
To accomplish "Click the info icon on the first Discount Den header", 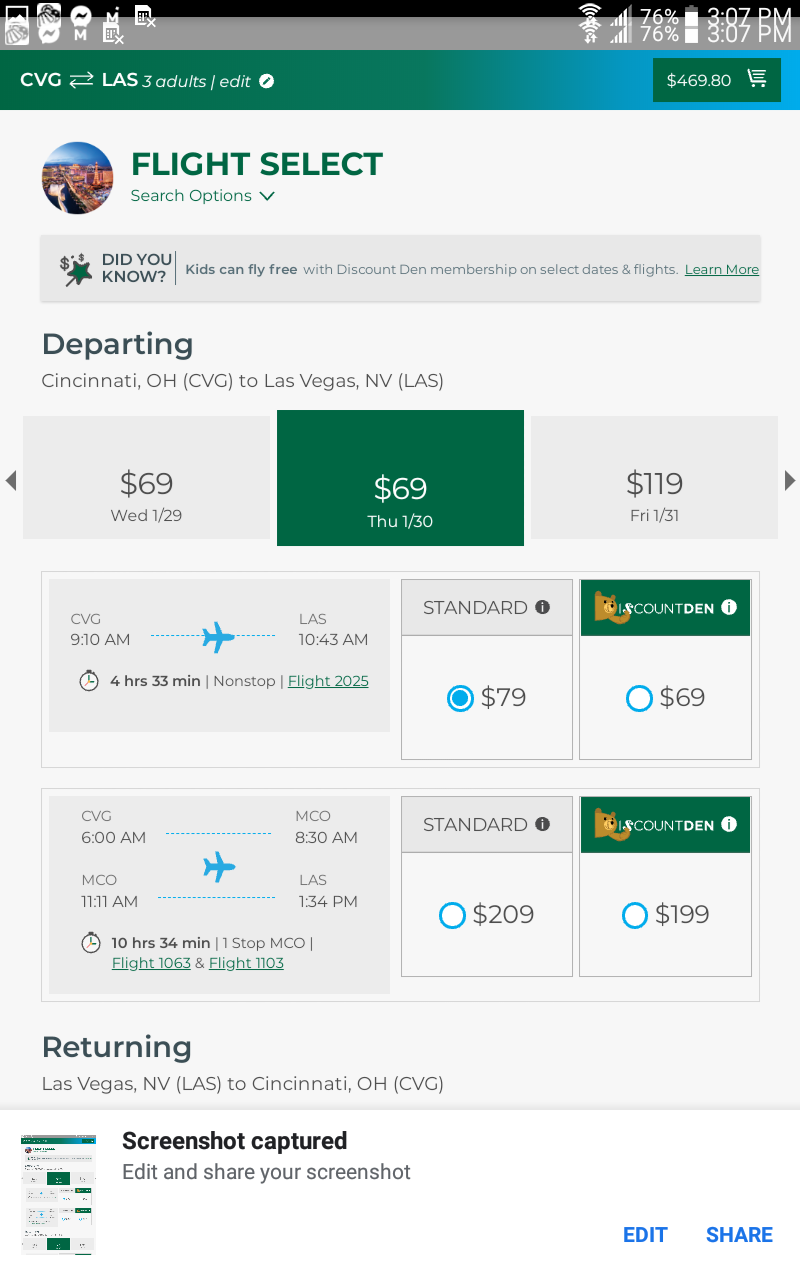I will 729,607.
